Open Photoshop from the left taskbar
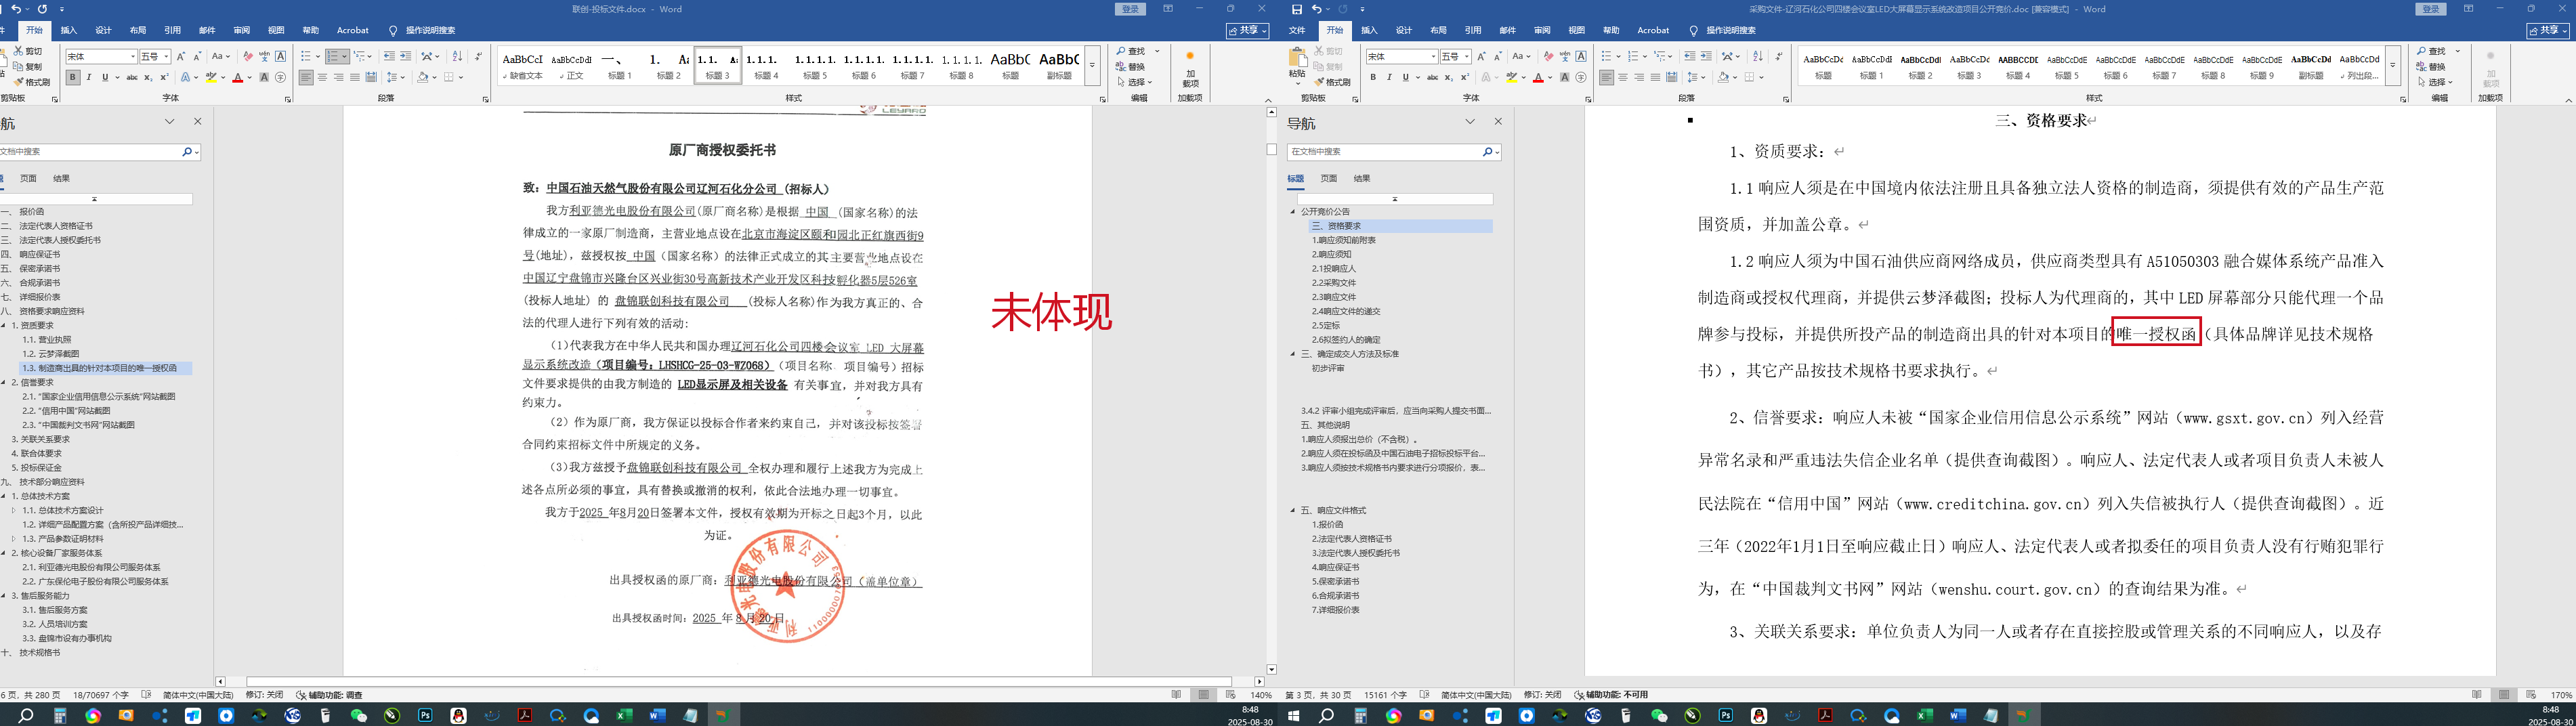 pyautogui.click(x=425, y=715)
